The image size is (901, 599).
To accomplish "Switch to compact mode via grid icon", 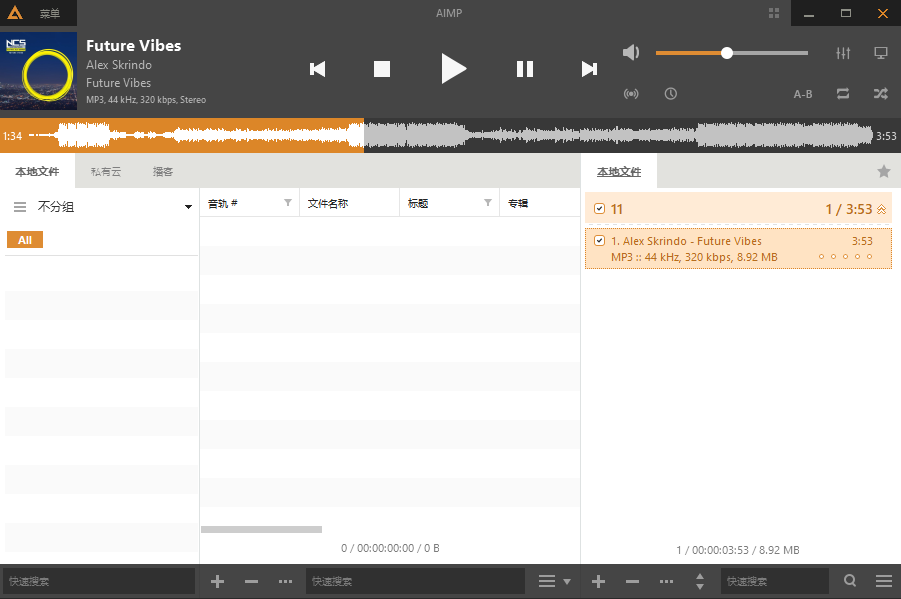I will [x=774, y=13].
